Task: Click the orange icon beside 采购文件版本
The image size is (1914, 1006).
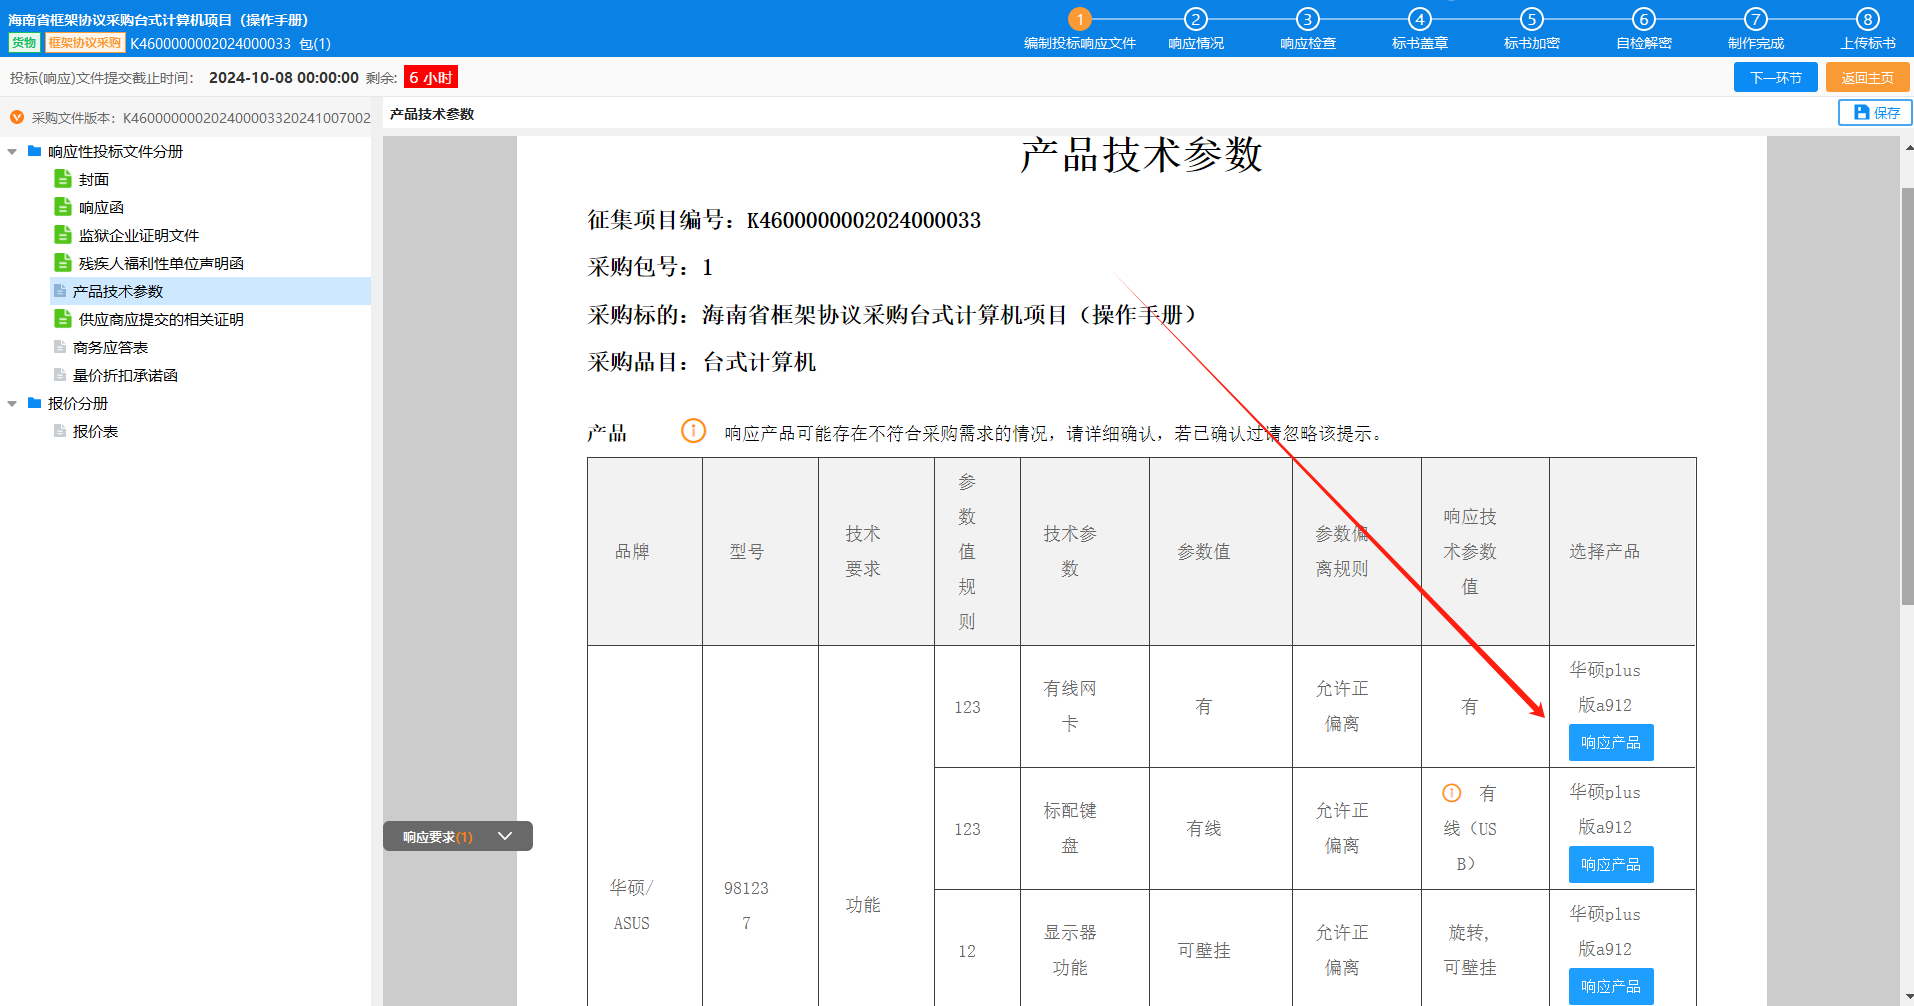Action: tap(17, 117)
